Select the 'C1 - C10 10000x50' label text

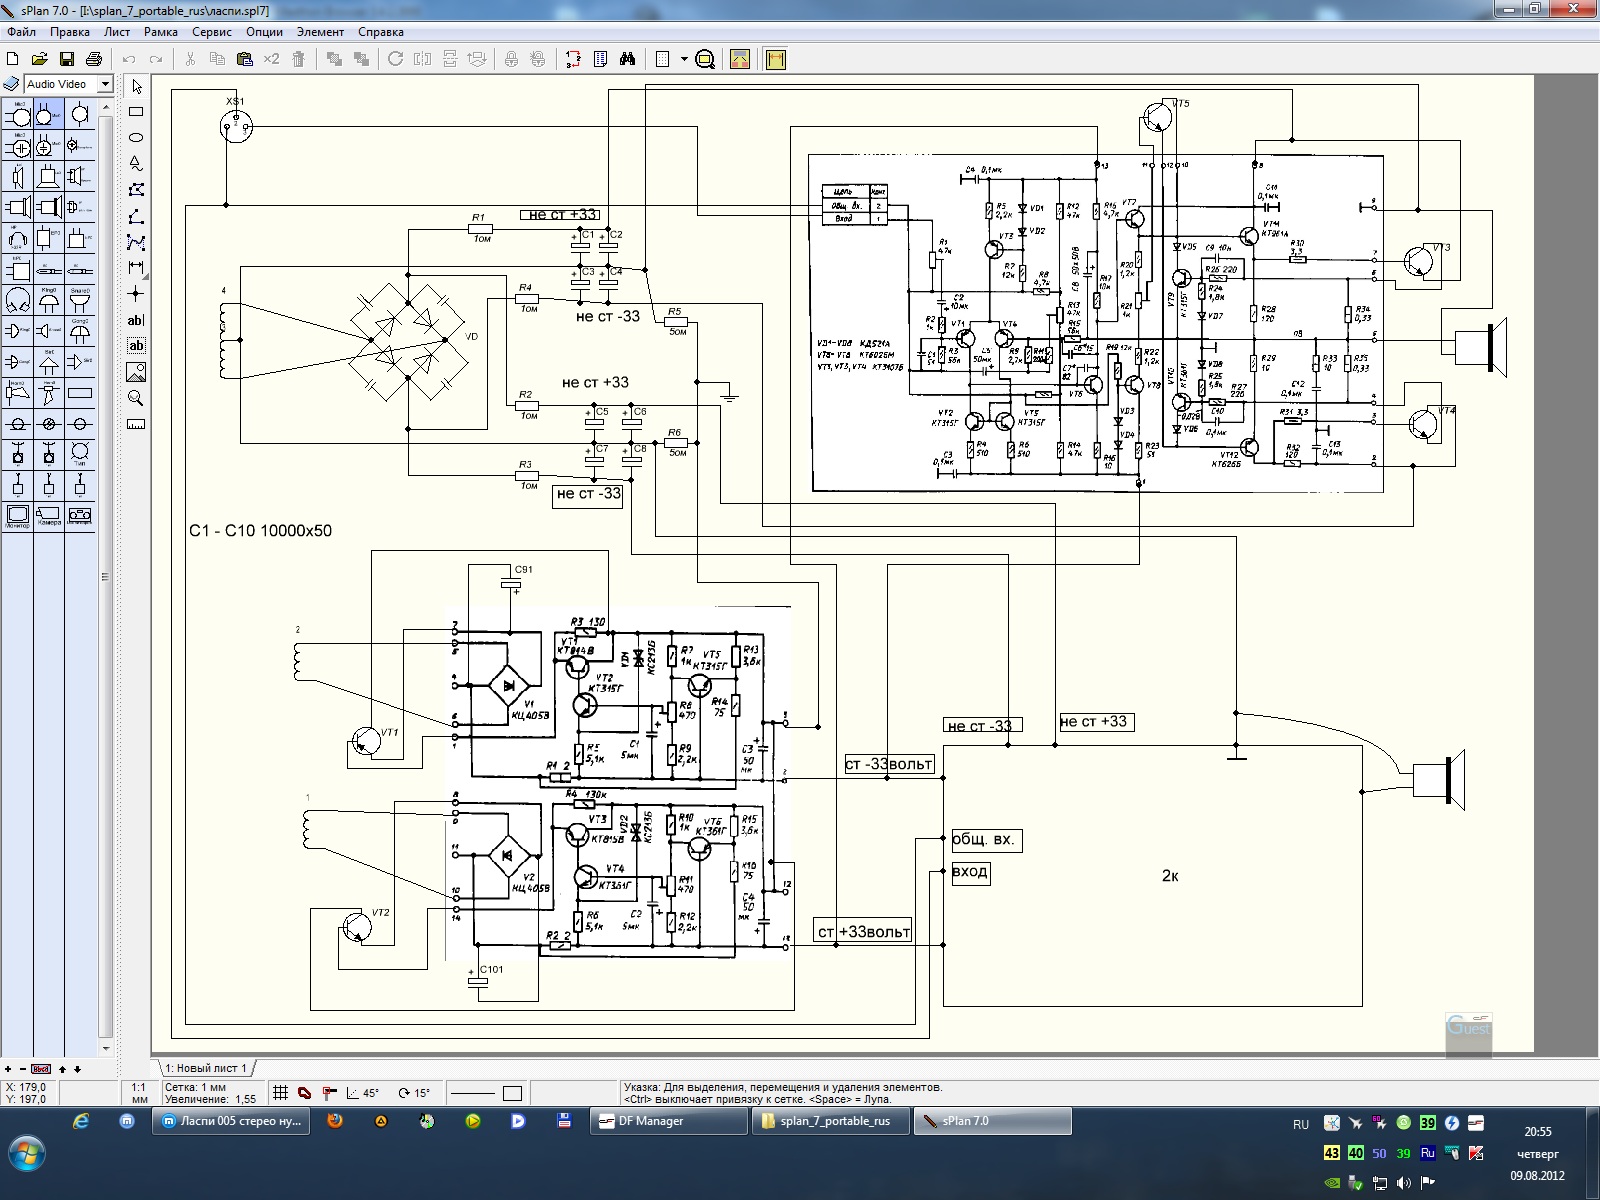click(260, 531)
